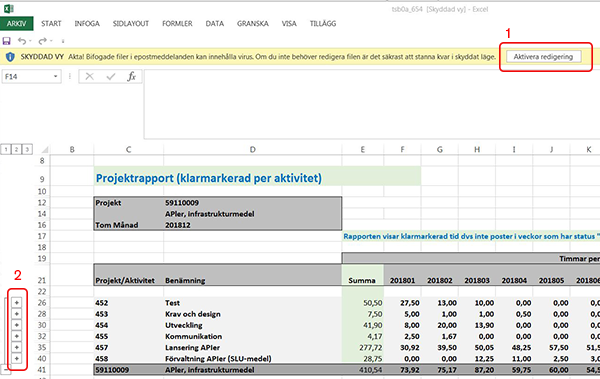Switch to the GRANSKA ribbon tab
The height and width of the screenshot is (379, 600).
tap(253, 23)
